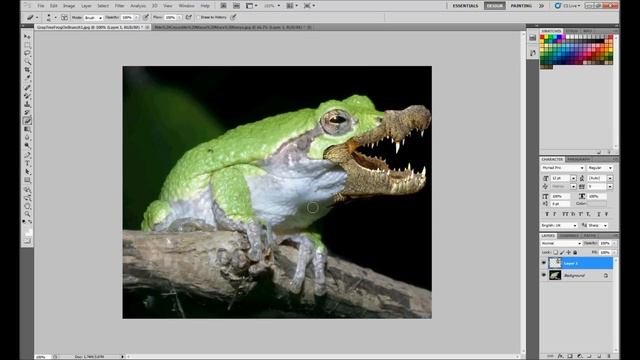This screenshot has height=360, width=640.
Task: Select the Spot Healing Brush tool
Action: (27, 87)
